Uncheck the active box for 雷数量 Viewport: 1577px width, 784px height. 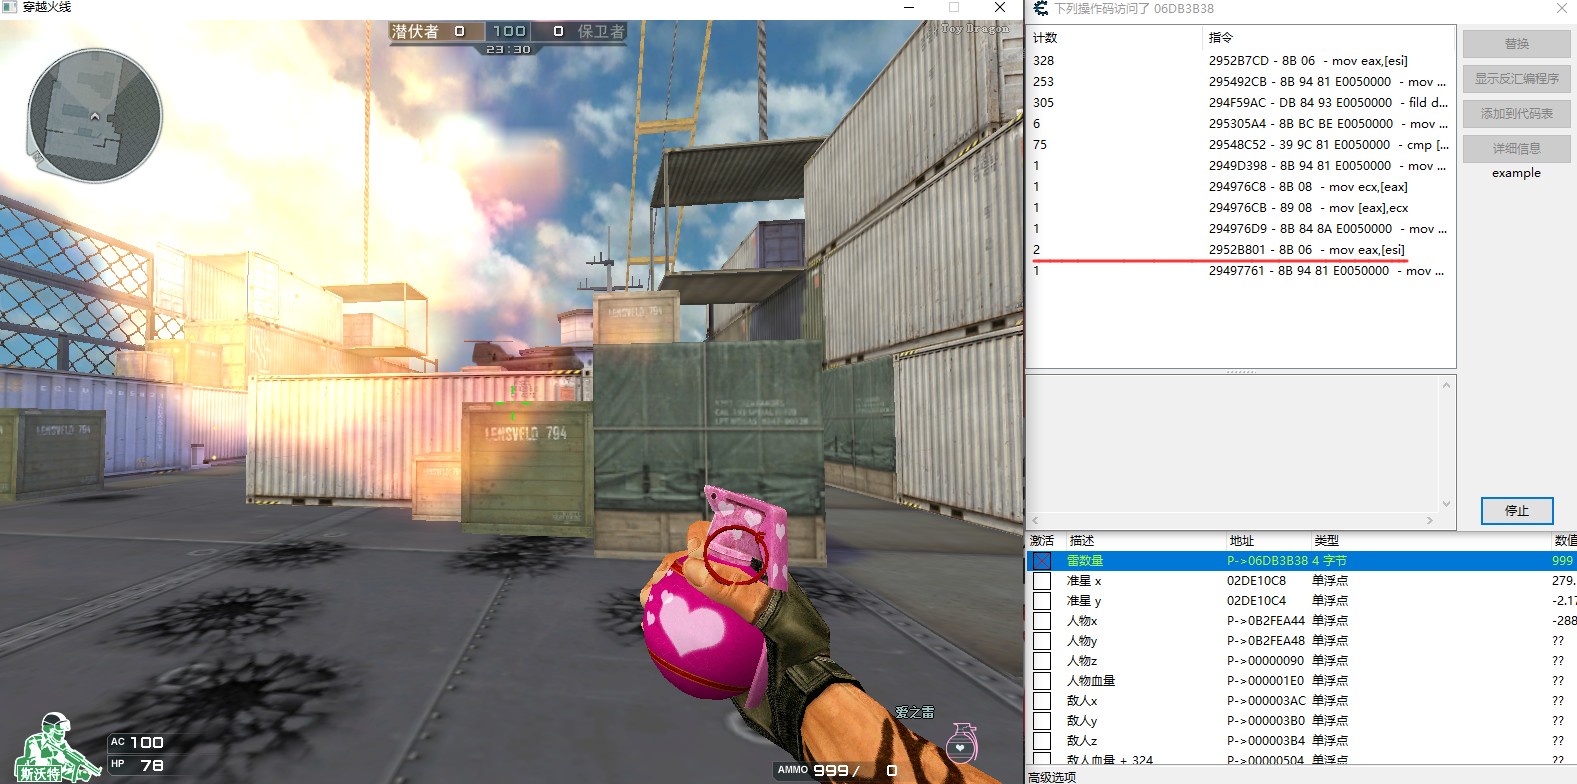(1042, 561)
